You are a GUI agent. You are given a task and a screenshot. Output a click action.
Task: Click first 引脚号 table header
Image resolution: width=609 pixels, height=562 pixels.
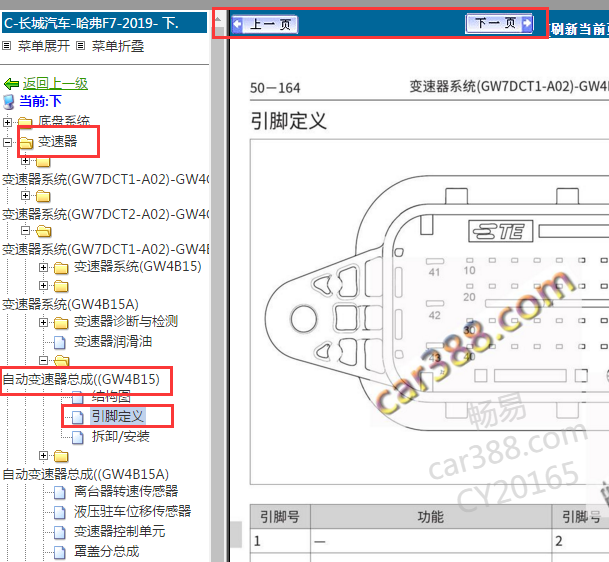click(280, 517)
